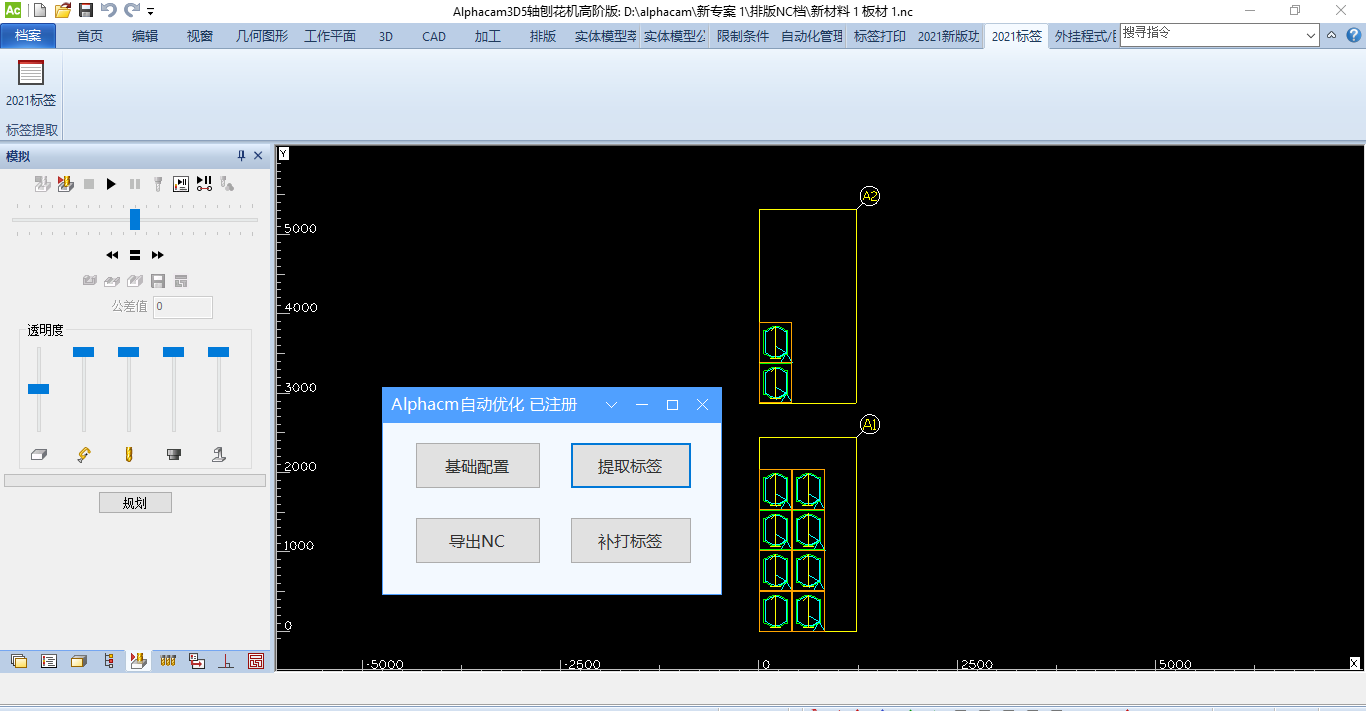Click the material transparency slider handle

point(38,388)
